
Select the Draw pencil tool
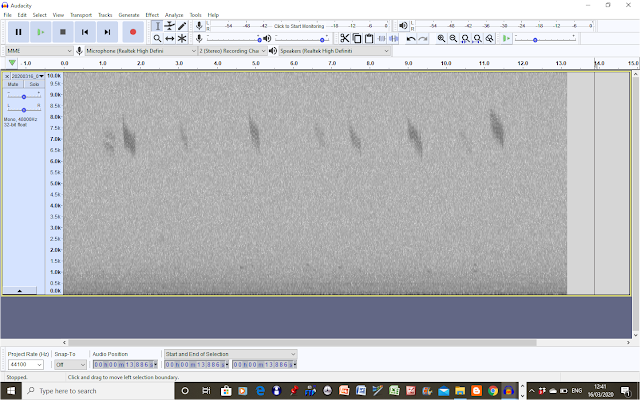point(182,26)
